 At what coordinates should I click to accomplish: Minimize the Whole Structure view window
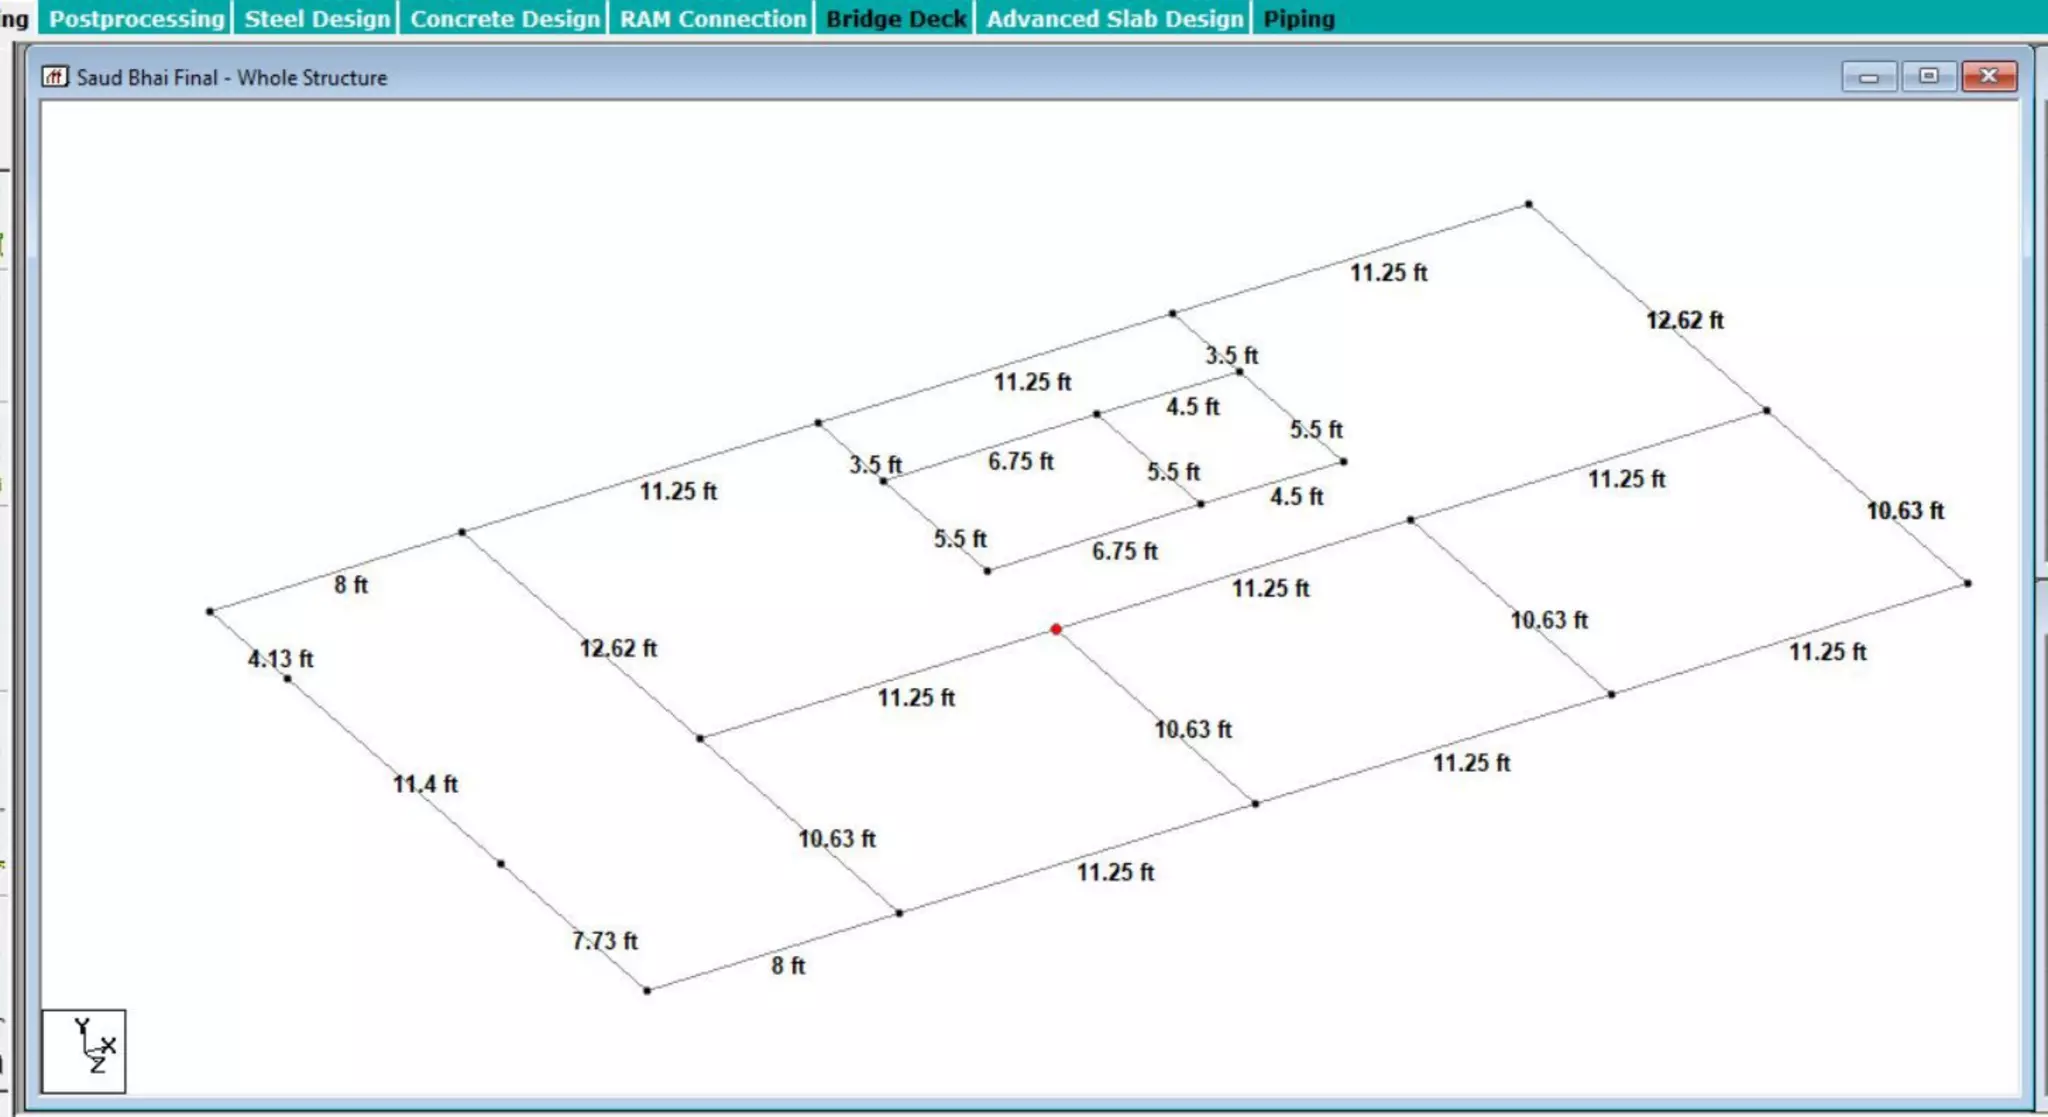[x=1868, y=77]
